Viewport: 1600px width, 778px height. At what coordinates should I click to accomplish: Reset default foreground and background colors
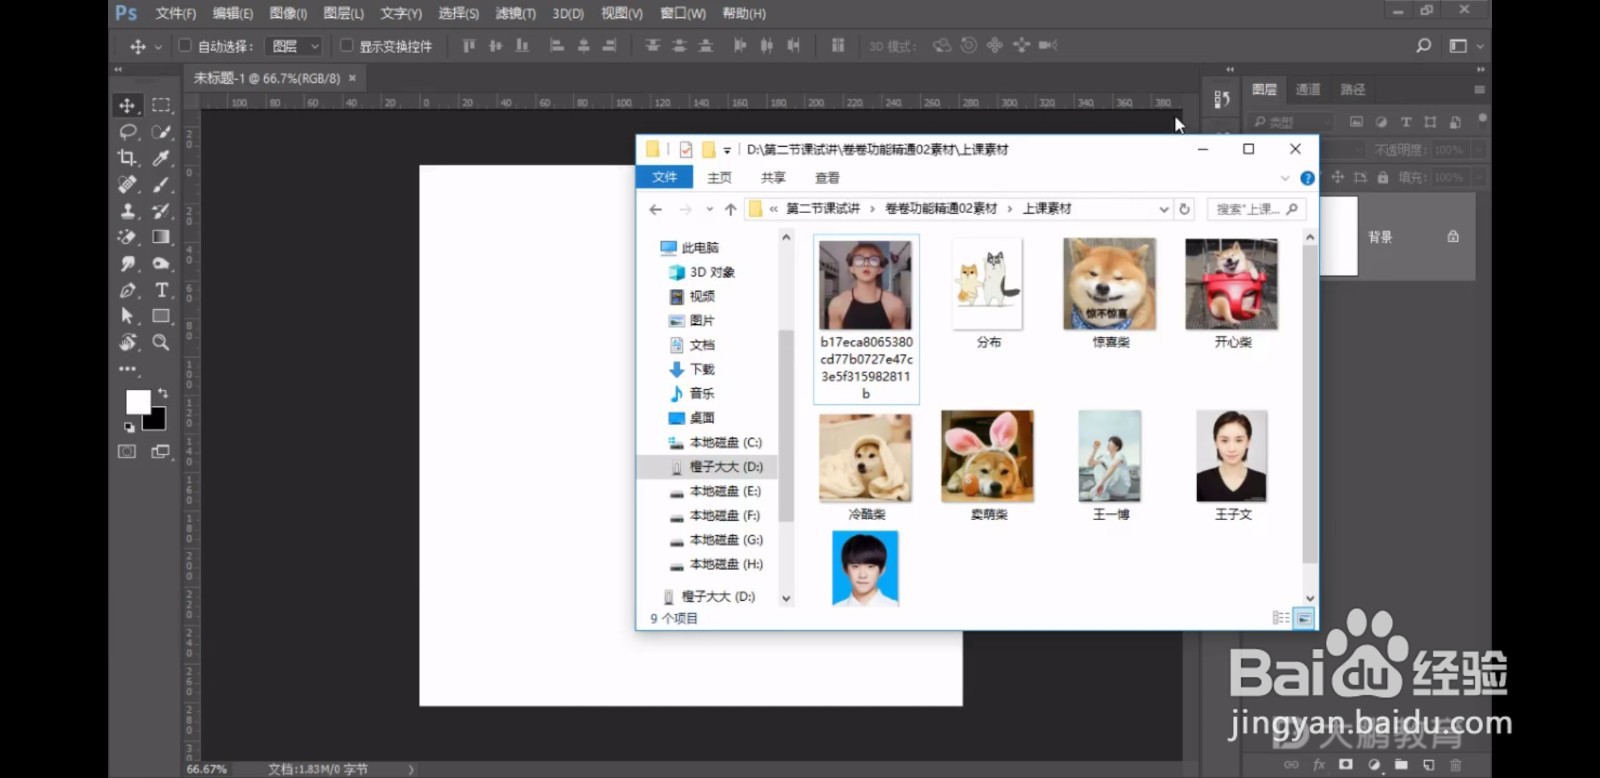coord(129,427)
